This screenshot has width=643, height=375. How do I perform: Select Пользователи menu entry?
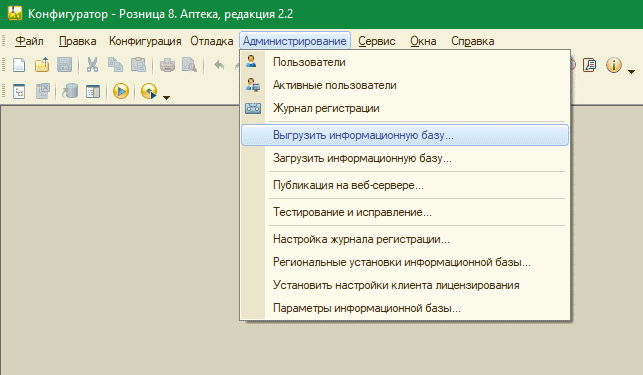pos(405,62)
